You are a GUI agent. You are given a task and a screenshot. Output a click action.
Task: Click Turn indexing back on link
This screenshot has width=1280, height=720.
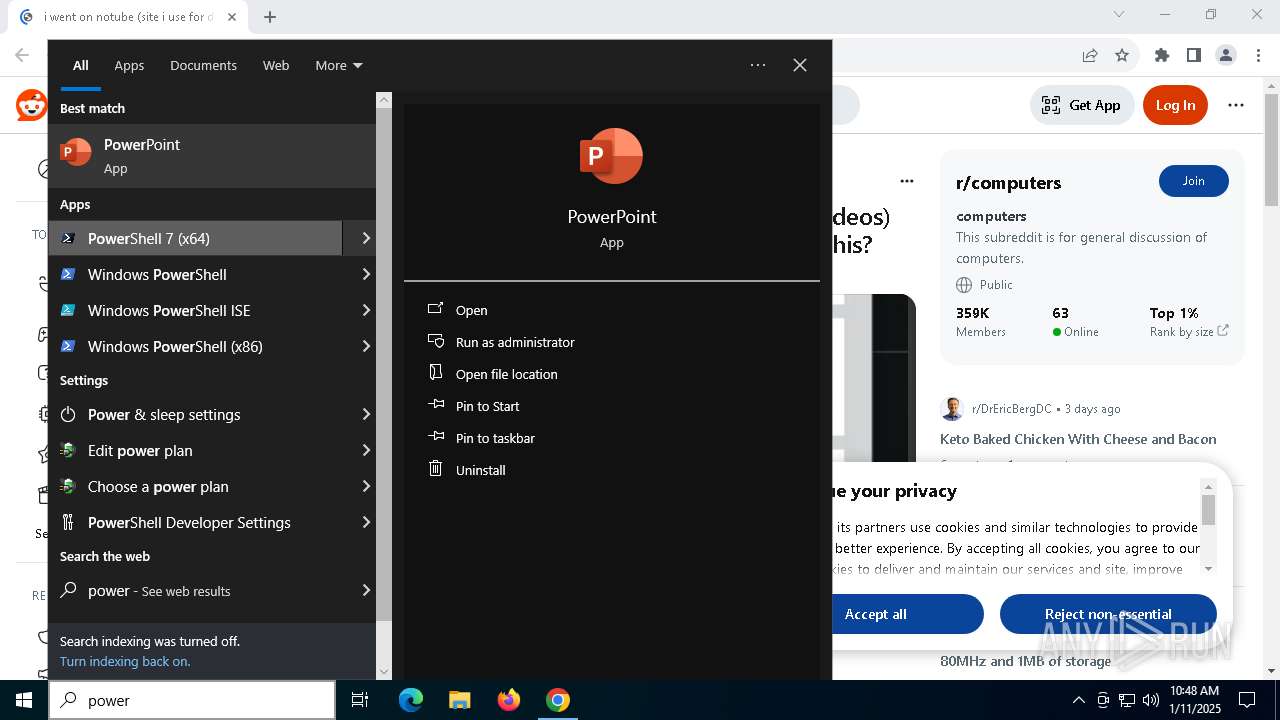125,661
